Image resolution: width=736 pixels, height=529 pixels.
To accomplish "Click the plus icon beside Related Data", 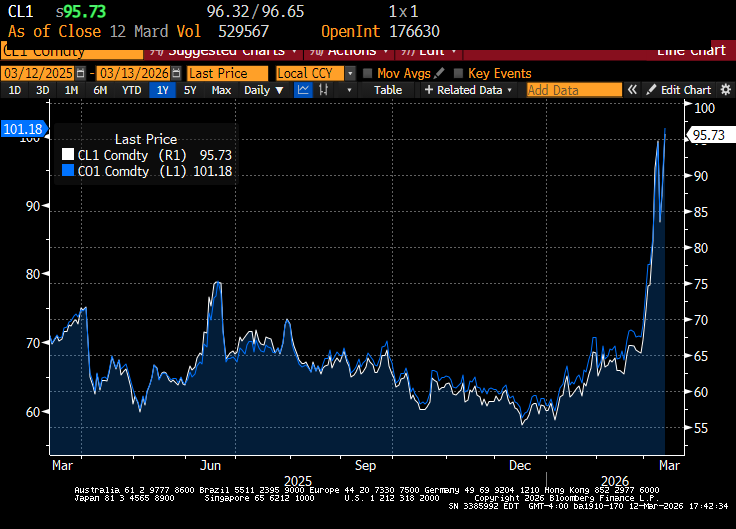I will (428, 90).
